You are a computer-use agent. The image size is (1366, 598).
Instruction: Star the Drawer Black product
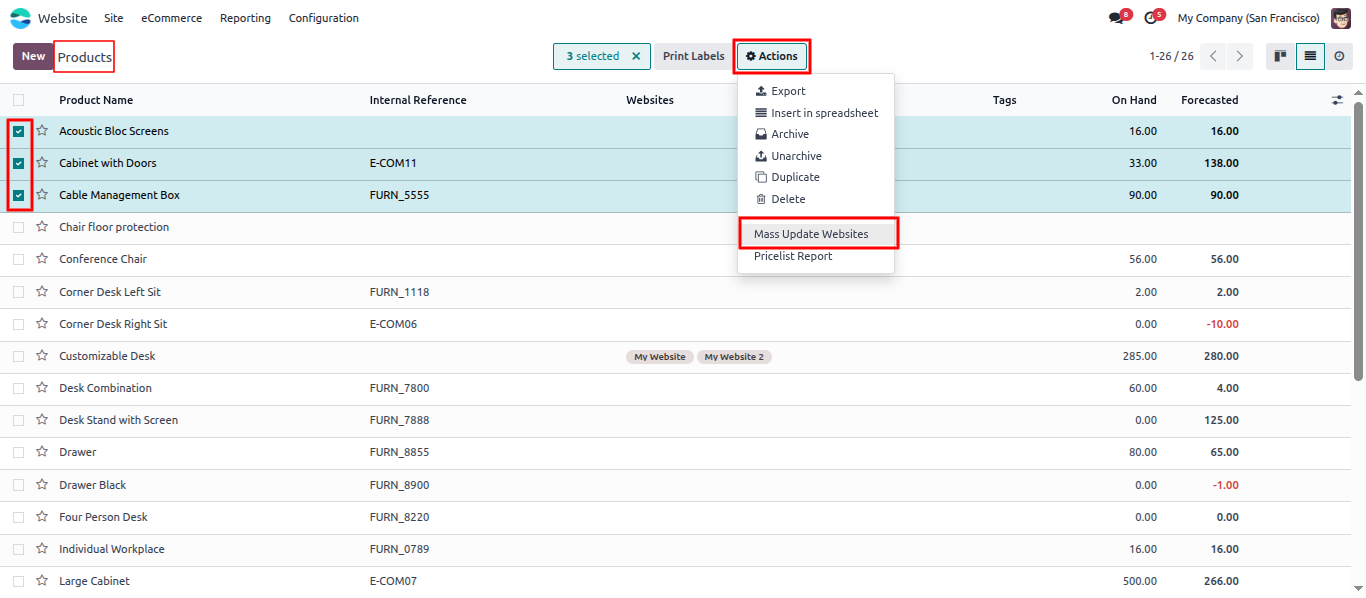tap(42, 485)
